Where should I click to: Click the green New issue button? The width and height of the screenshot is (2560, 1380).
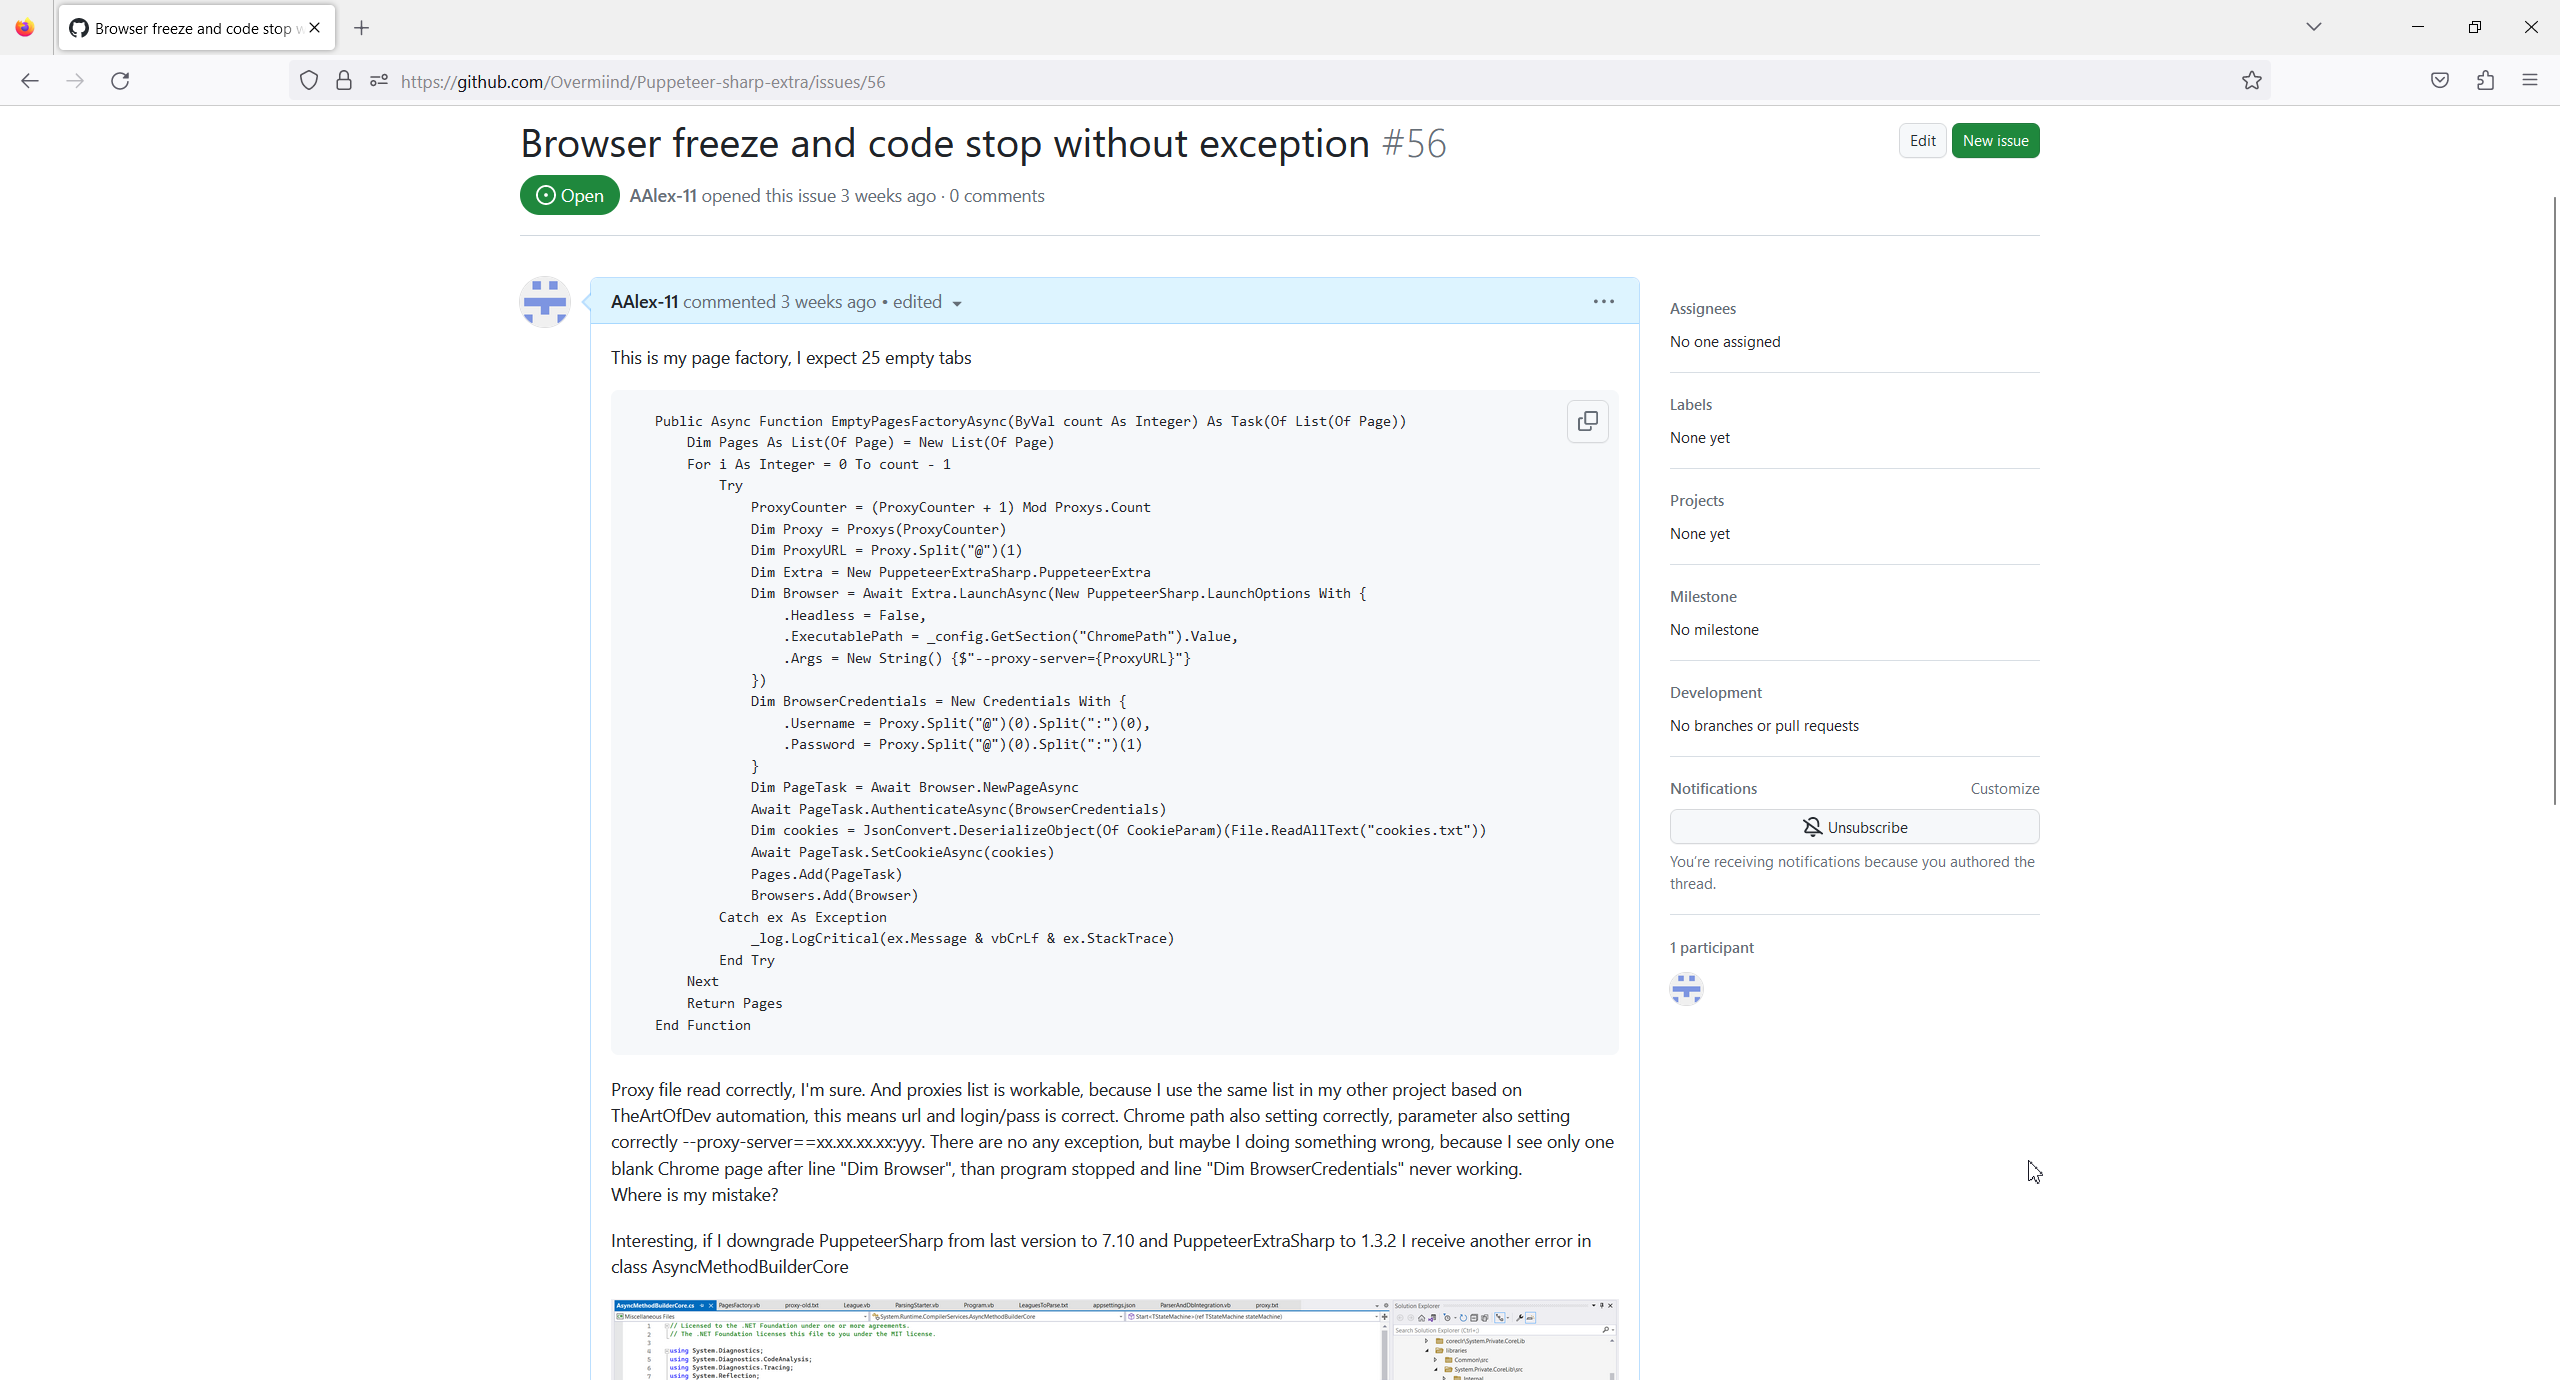coord(1995,141)
